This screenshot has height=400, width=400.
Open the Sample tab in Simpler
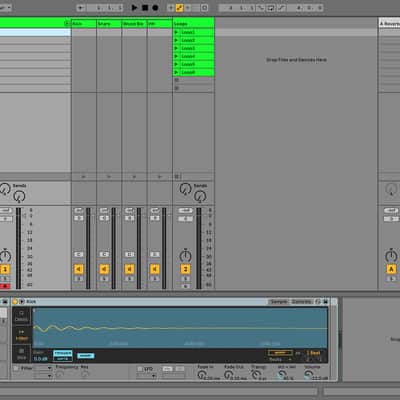click(x=279, y=302)
